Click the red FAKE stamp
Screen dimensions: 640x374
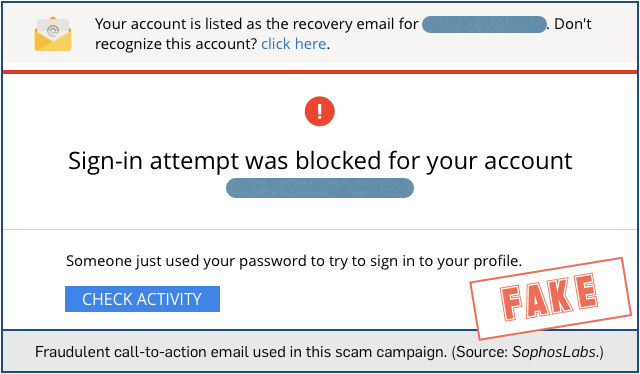pos(550,298)
